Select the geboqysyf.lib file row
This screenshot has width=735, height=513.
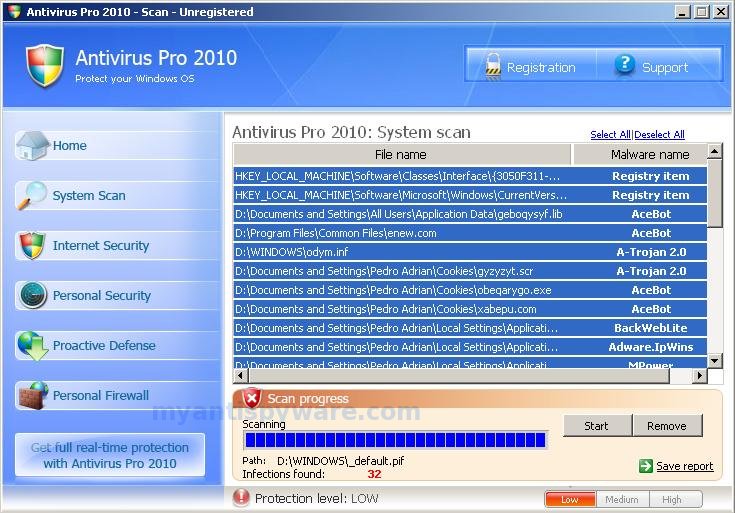470,214
